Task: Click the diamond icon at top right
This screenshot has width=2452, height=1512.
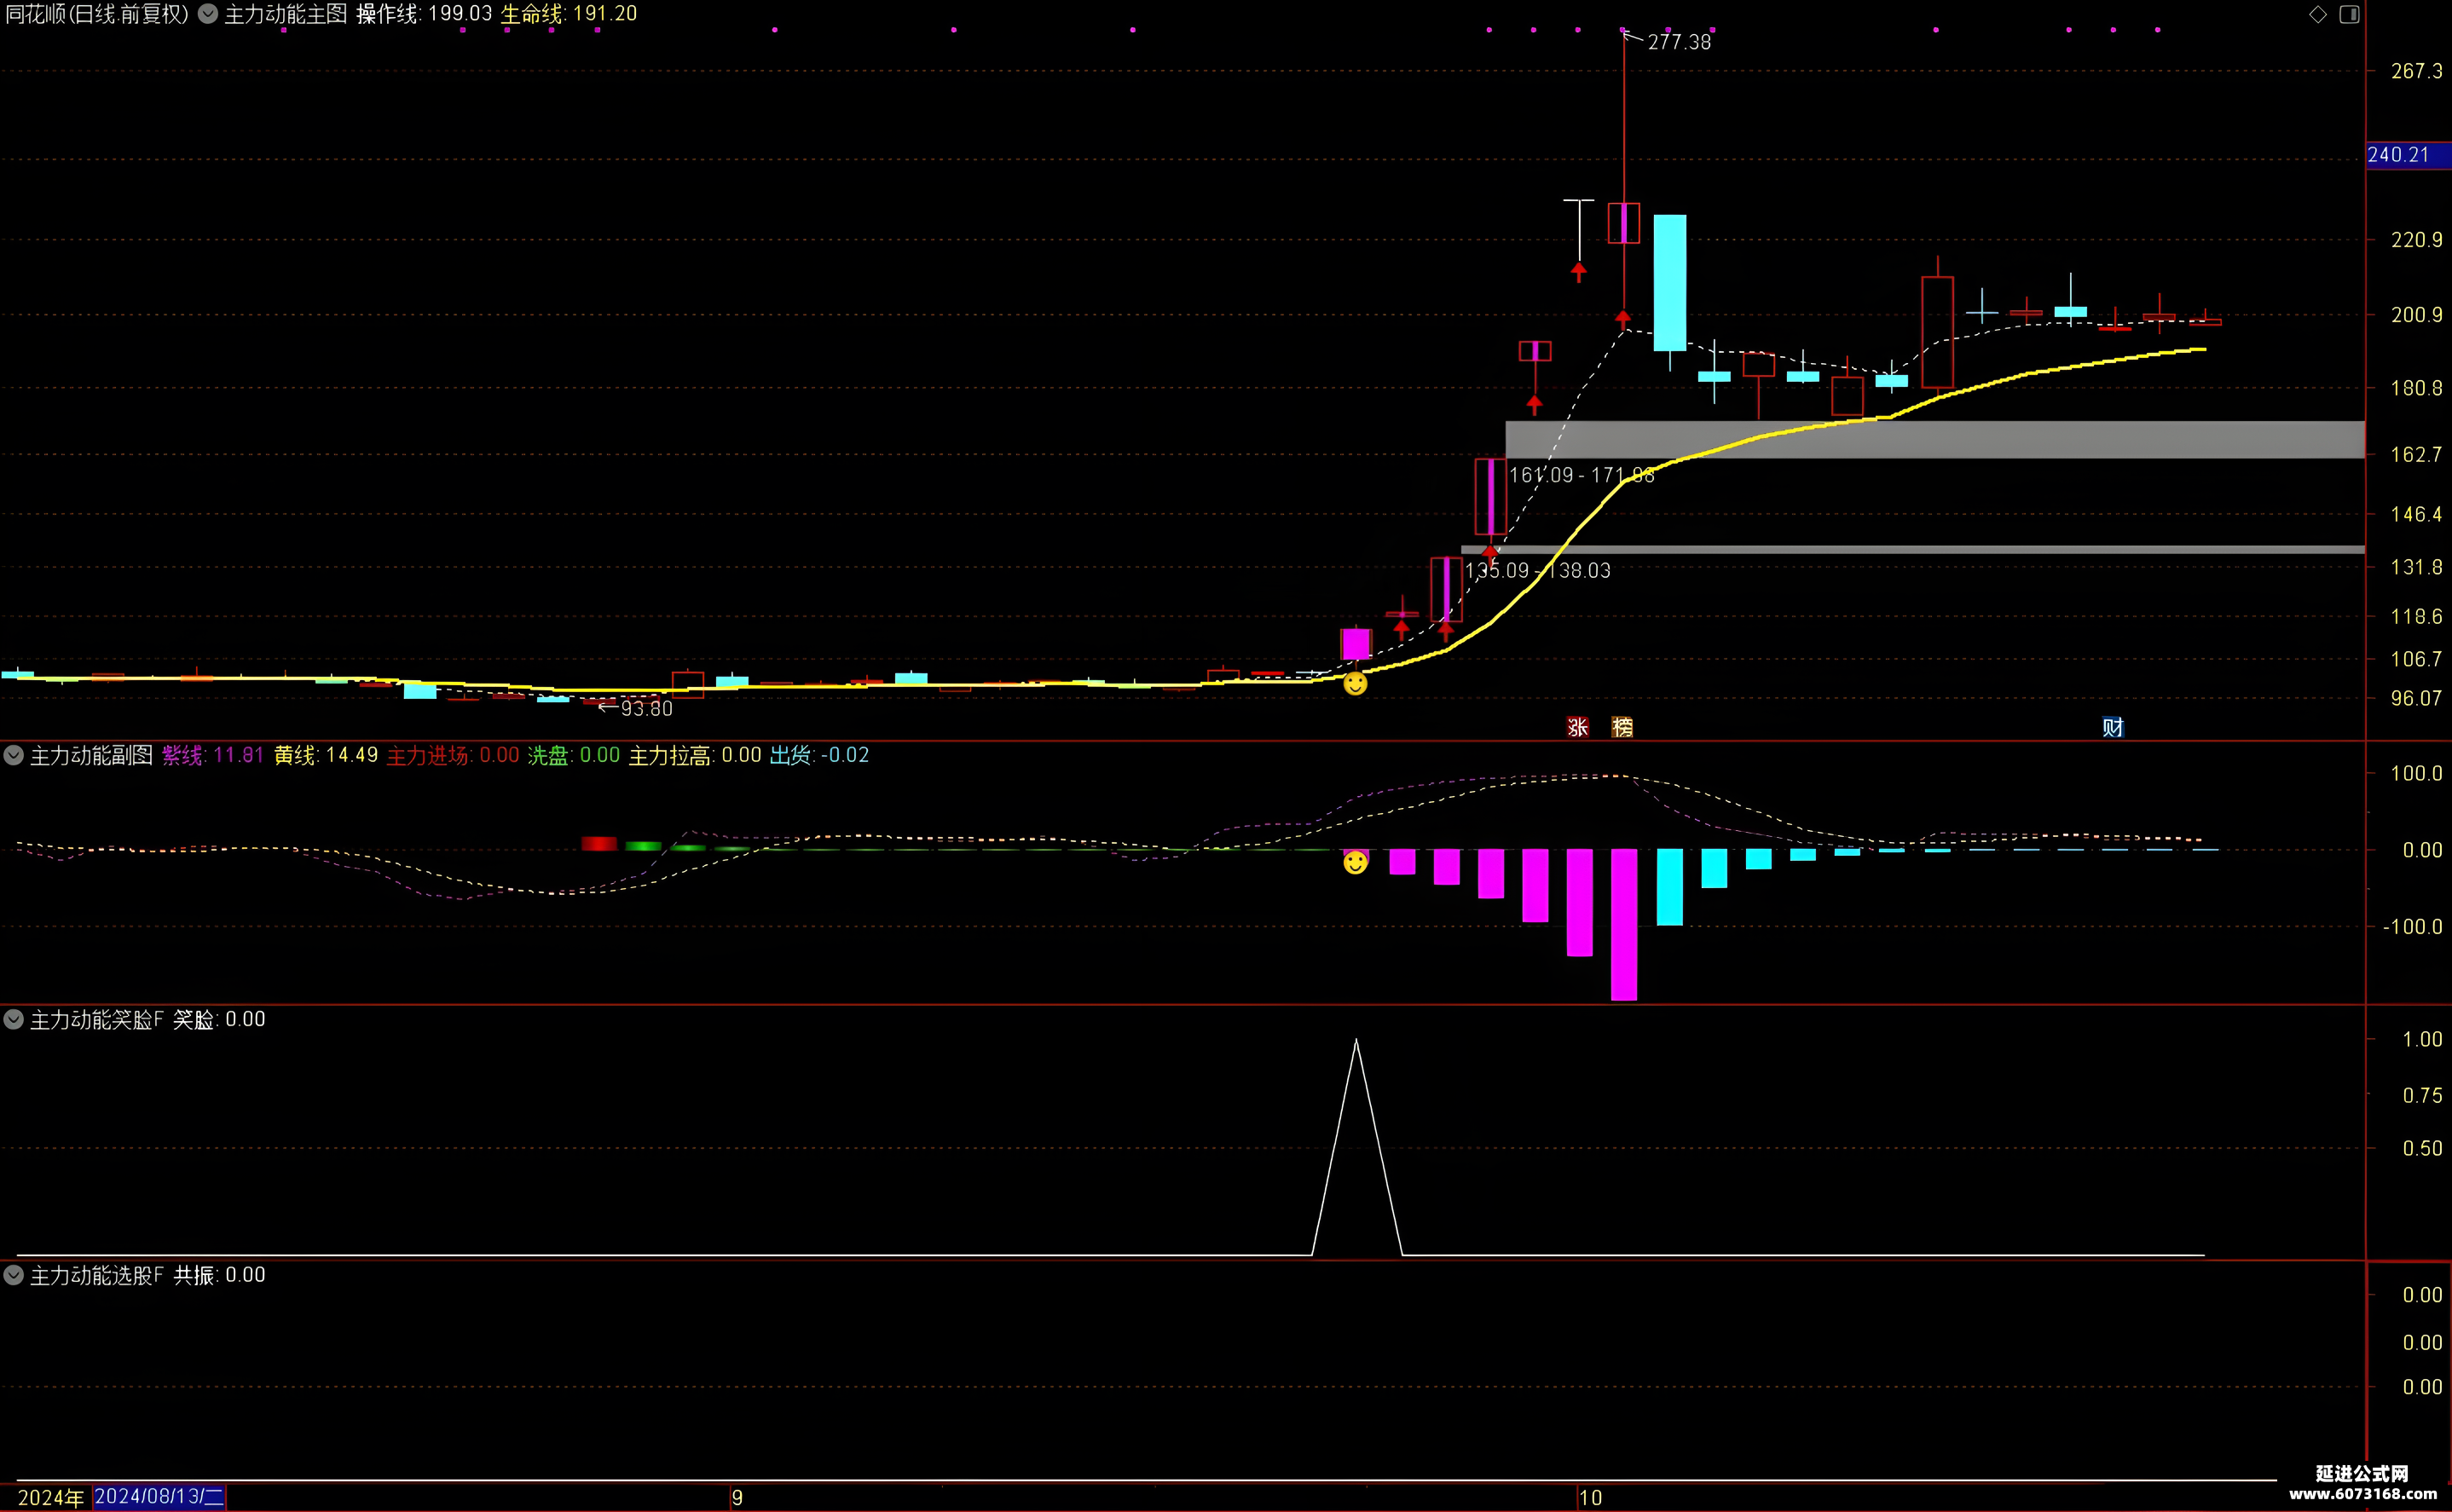Action: (x=2318, y=14)
